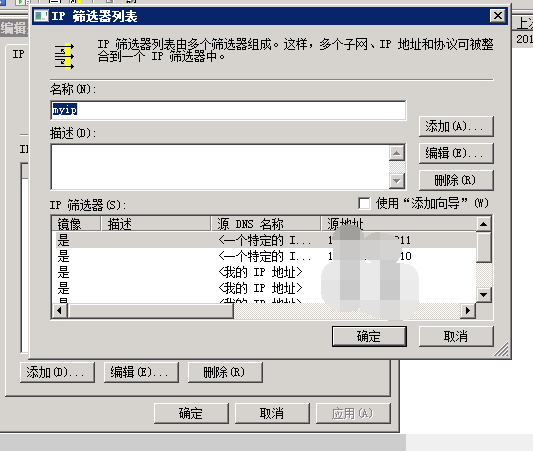
Task: Toggle the 使用“添加向导” checkbox
Action: pos(364,204)
